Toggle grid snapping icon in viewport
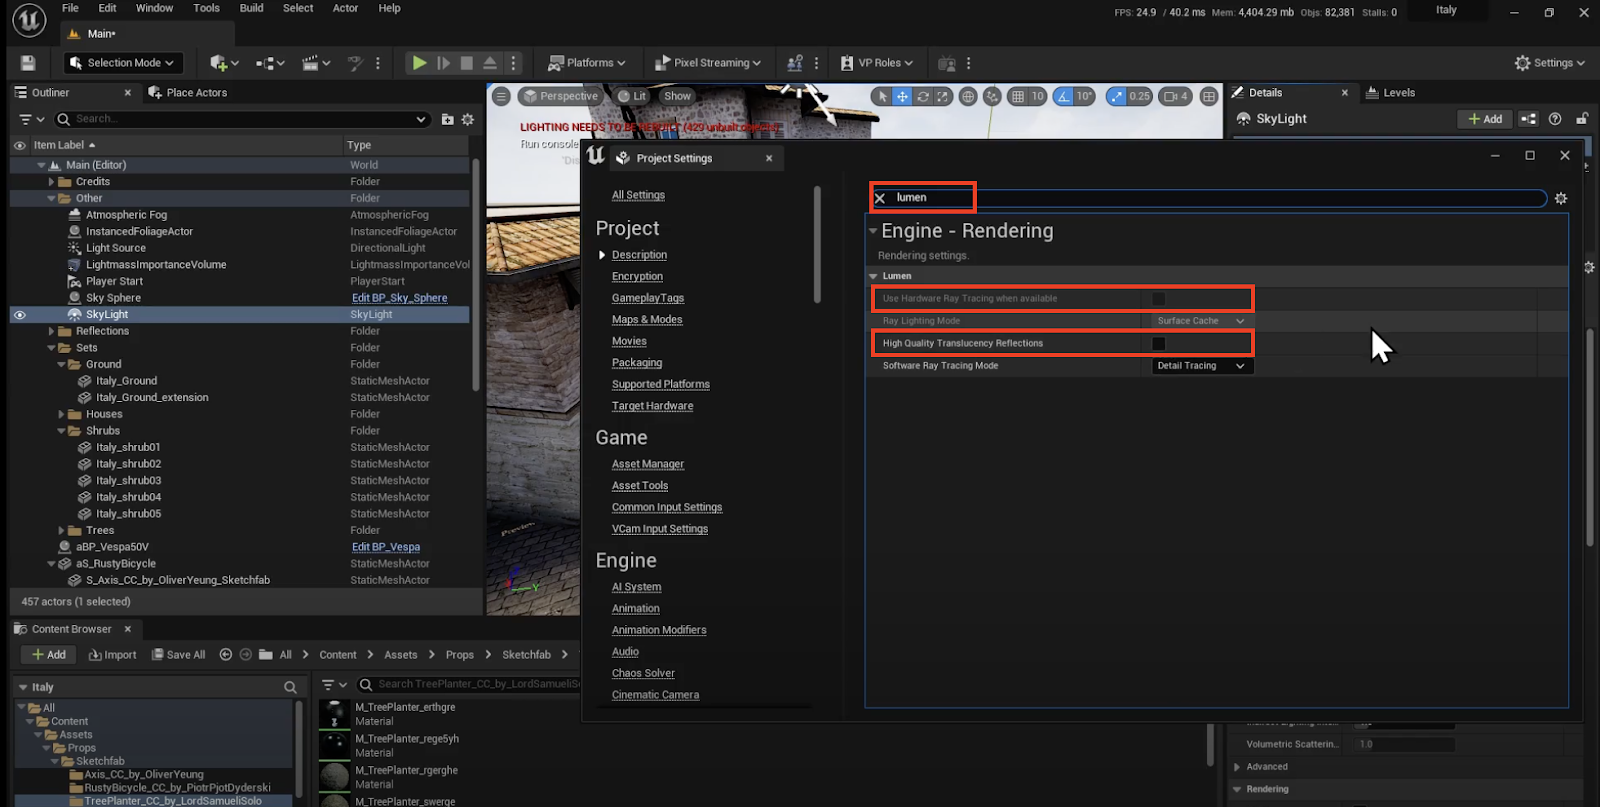The height and width of the screenshot is (807, 1600). click(1017, 97)
